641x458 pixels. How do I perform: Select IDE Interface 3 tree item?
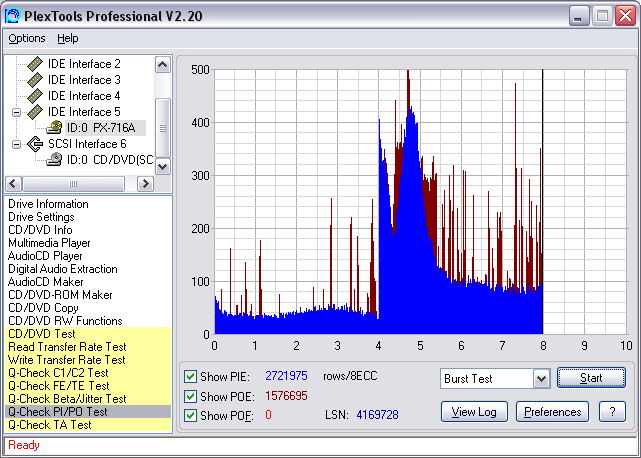[84, 80]
